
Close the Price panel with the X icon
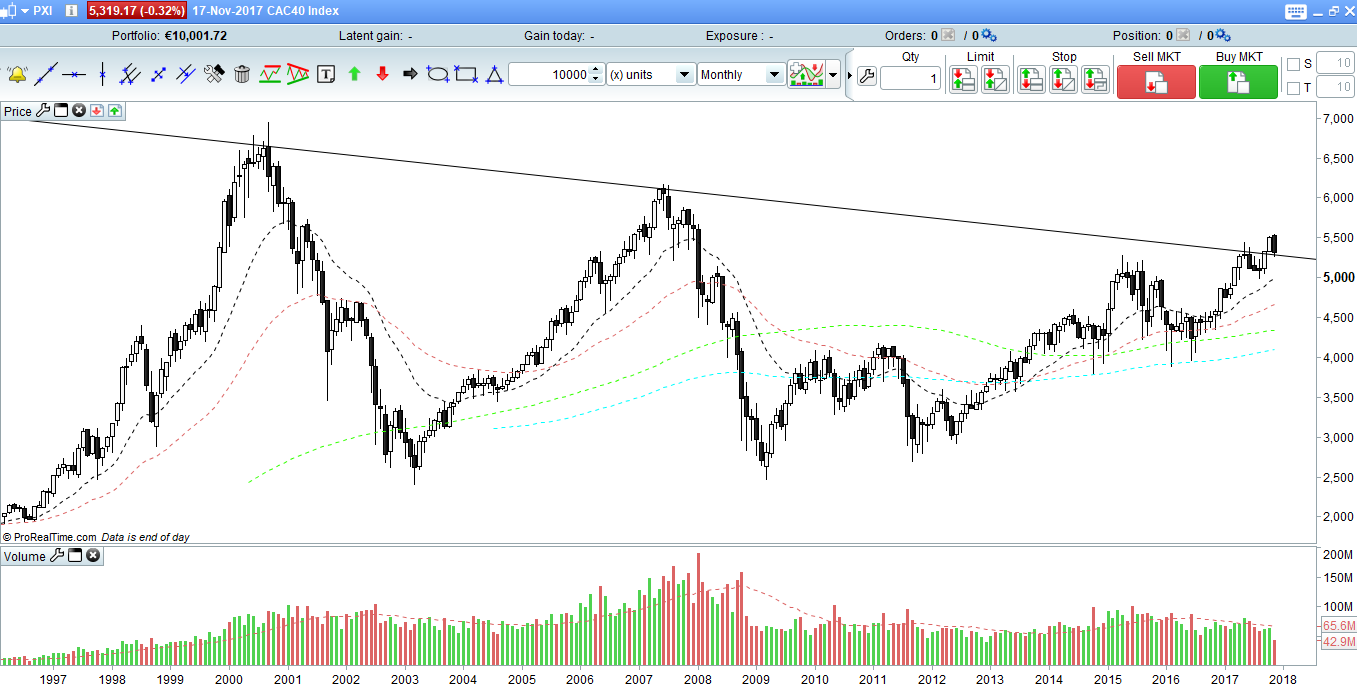click(78, 110)
